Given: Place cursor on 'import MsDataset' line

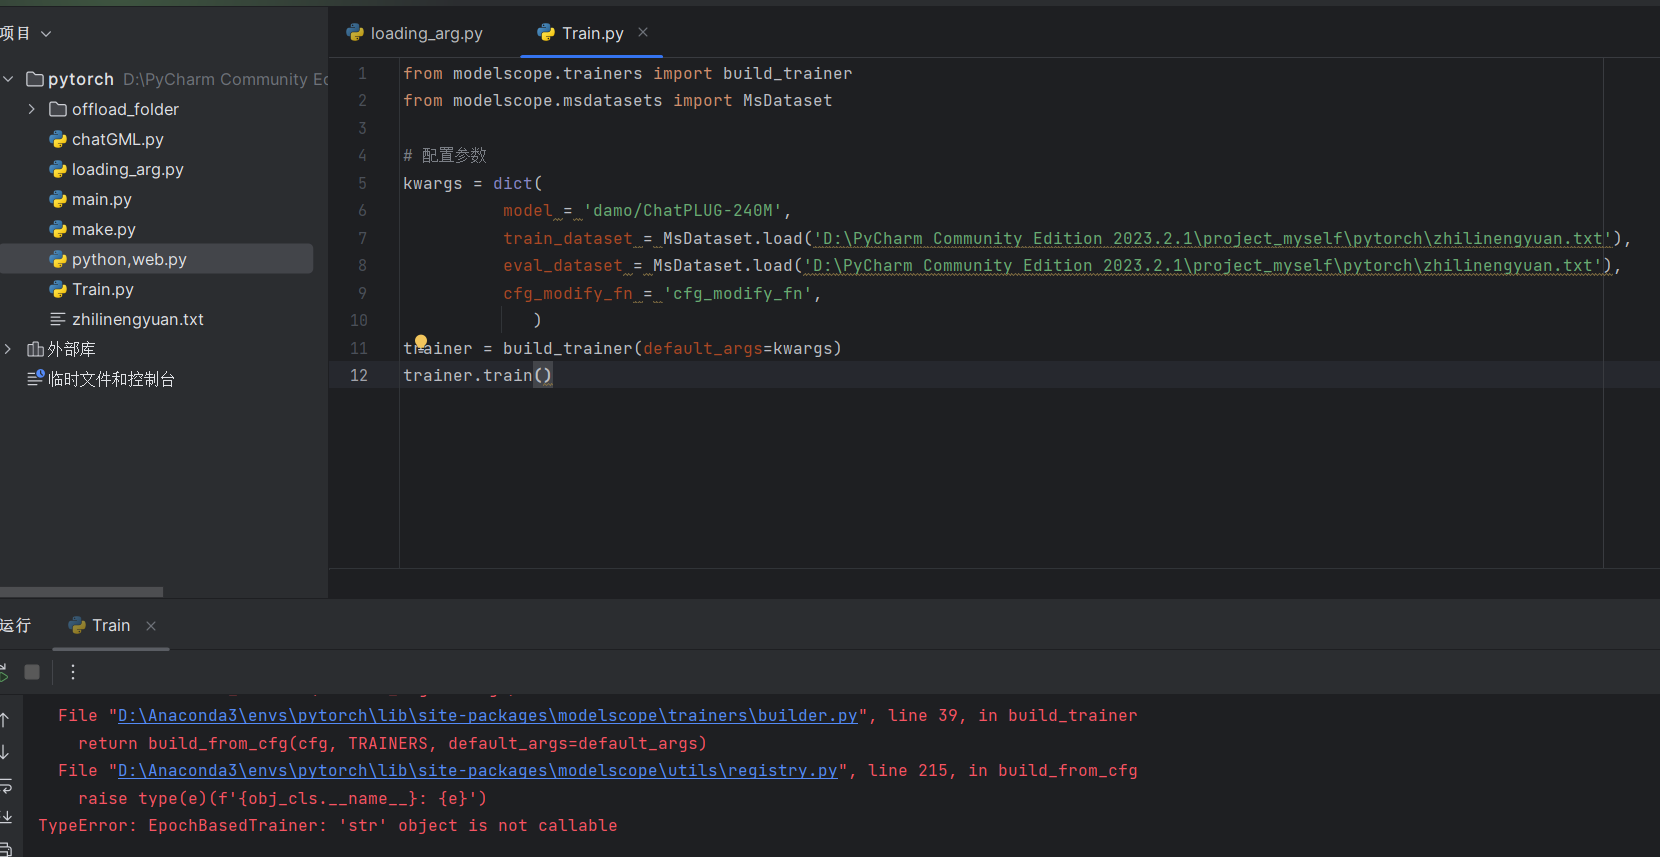Looking at the screenshot, I should click(x=618, y=101).
